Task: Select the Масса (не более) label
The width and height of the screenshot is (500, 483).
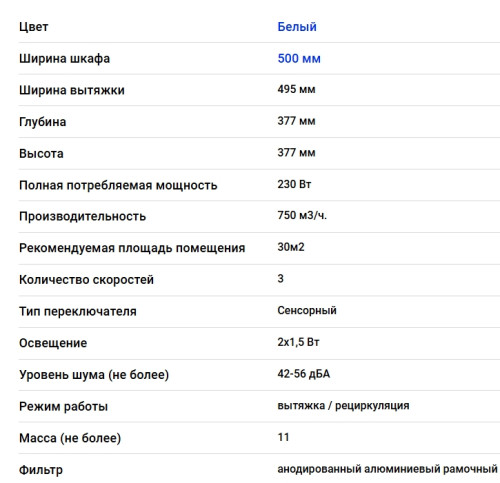Action: pos(70,438)
